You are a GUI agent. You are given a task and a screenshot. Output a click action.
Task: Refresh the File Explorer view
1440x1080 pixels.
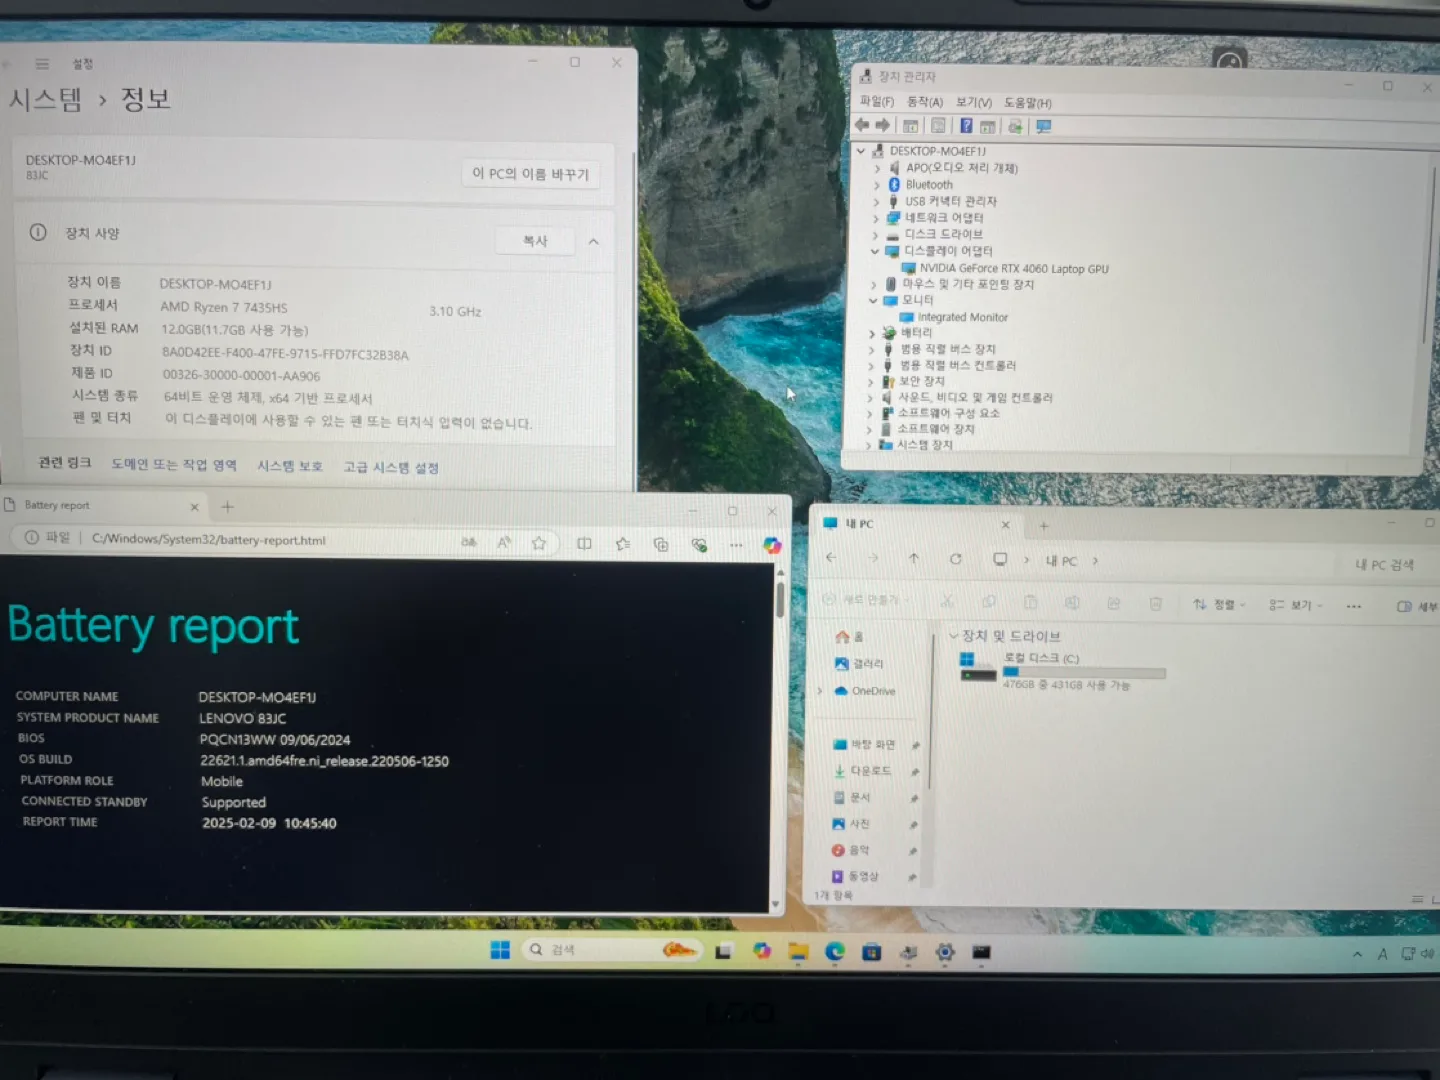click(x=956, y=559)
